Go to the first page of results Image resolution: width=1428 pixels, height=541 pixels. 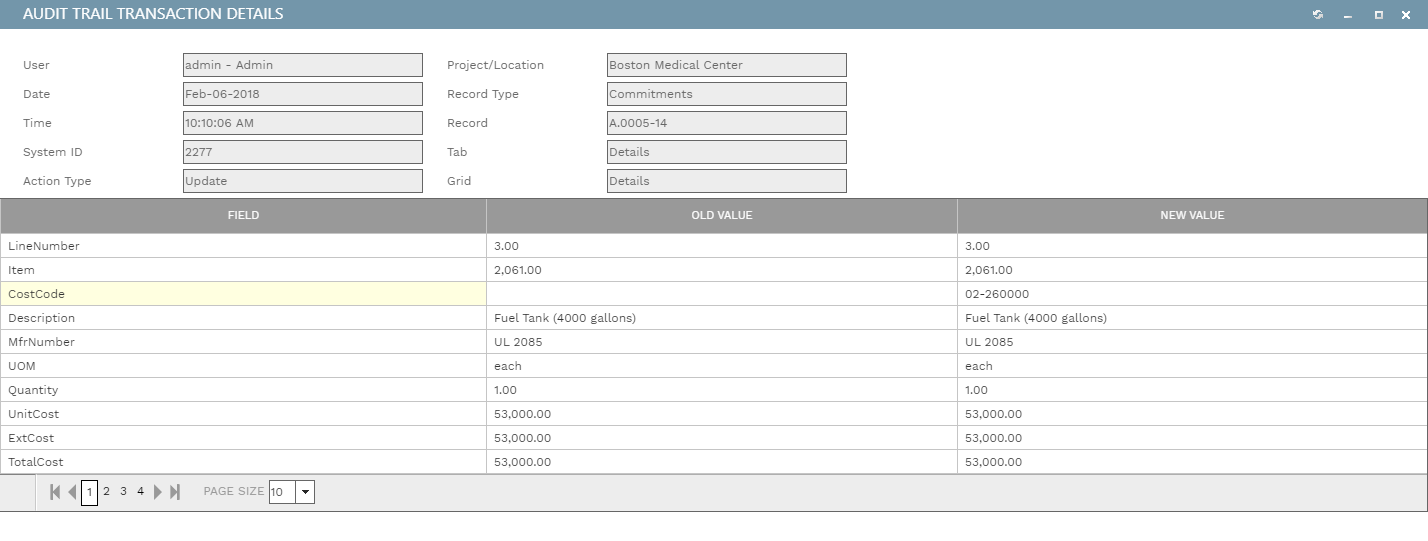pyautogui.click(x=55, y=492)
